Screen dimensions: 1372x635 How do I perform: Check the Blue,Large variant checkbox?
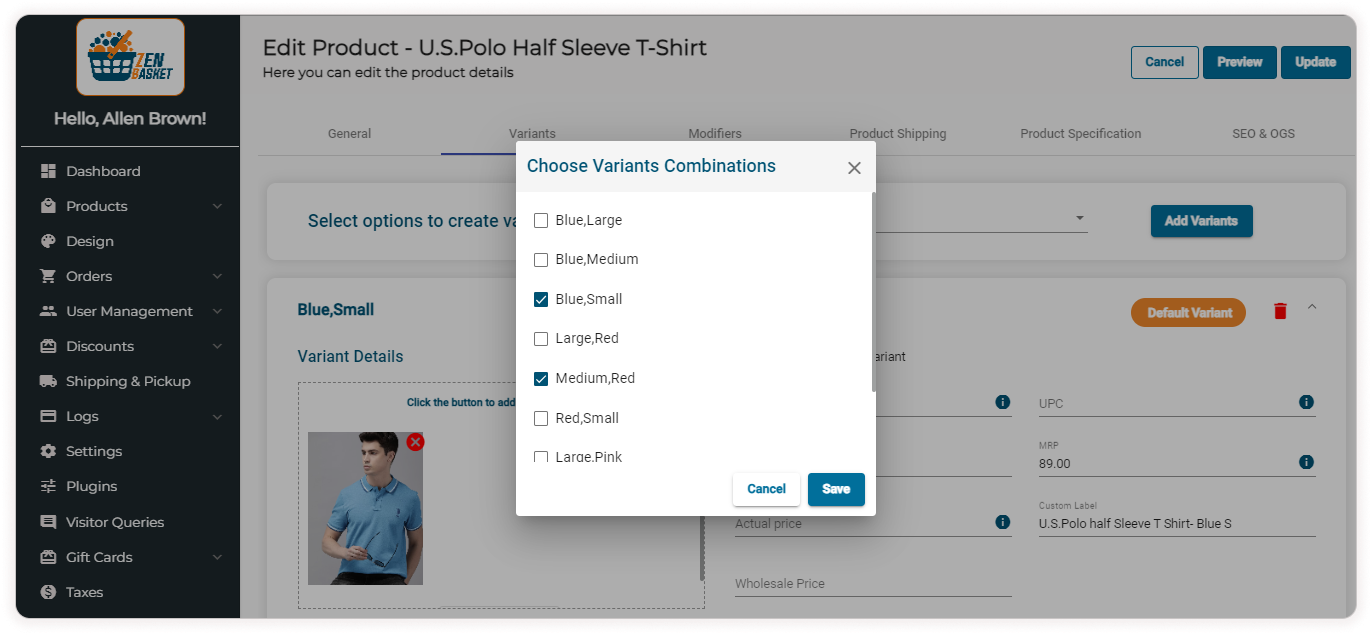coord(541,220)
